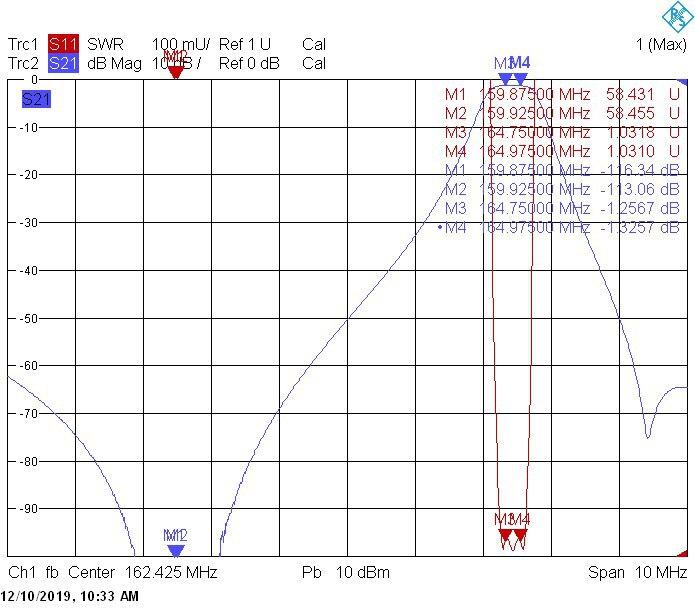Click blue M2 row reading -113.06 dB
Image resolution: width=695 pixels, height=613 pixels.
click(562, 189)
